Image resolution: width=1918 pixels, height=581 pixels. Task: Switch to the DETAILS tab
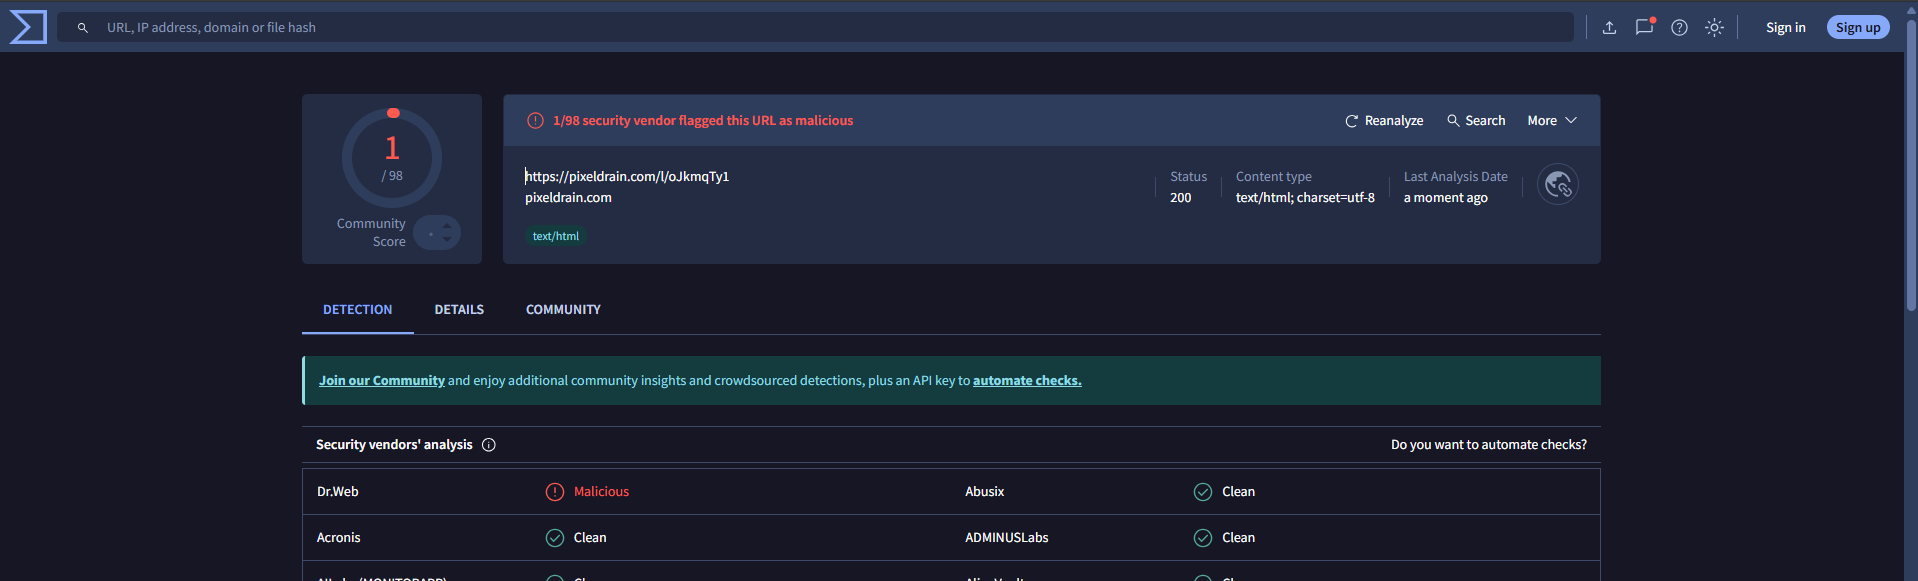[459, 310]
